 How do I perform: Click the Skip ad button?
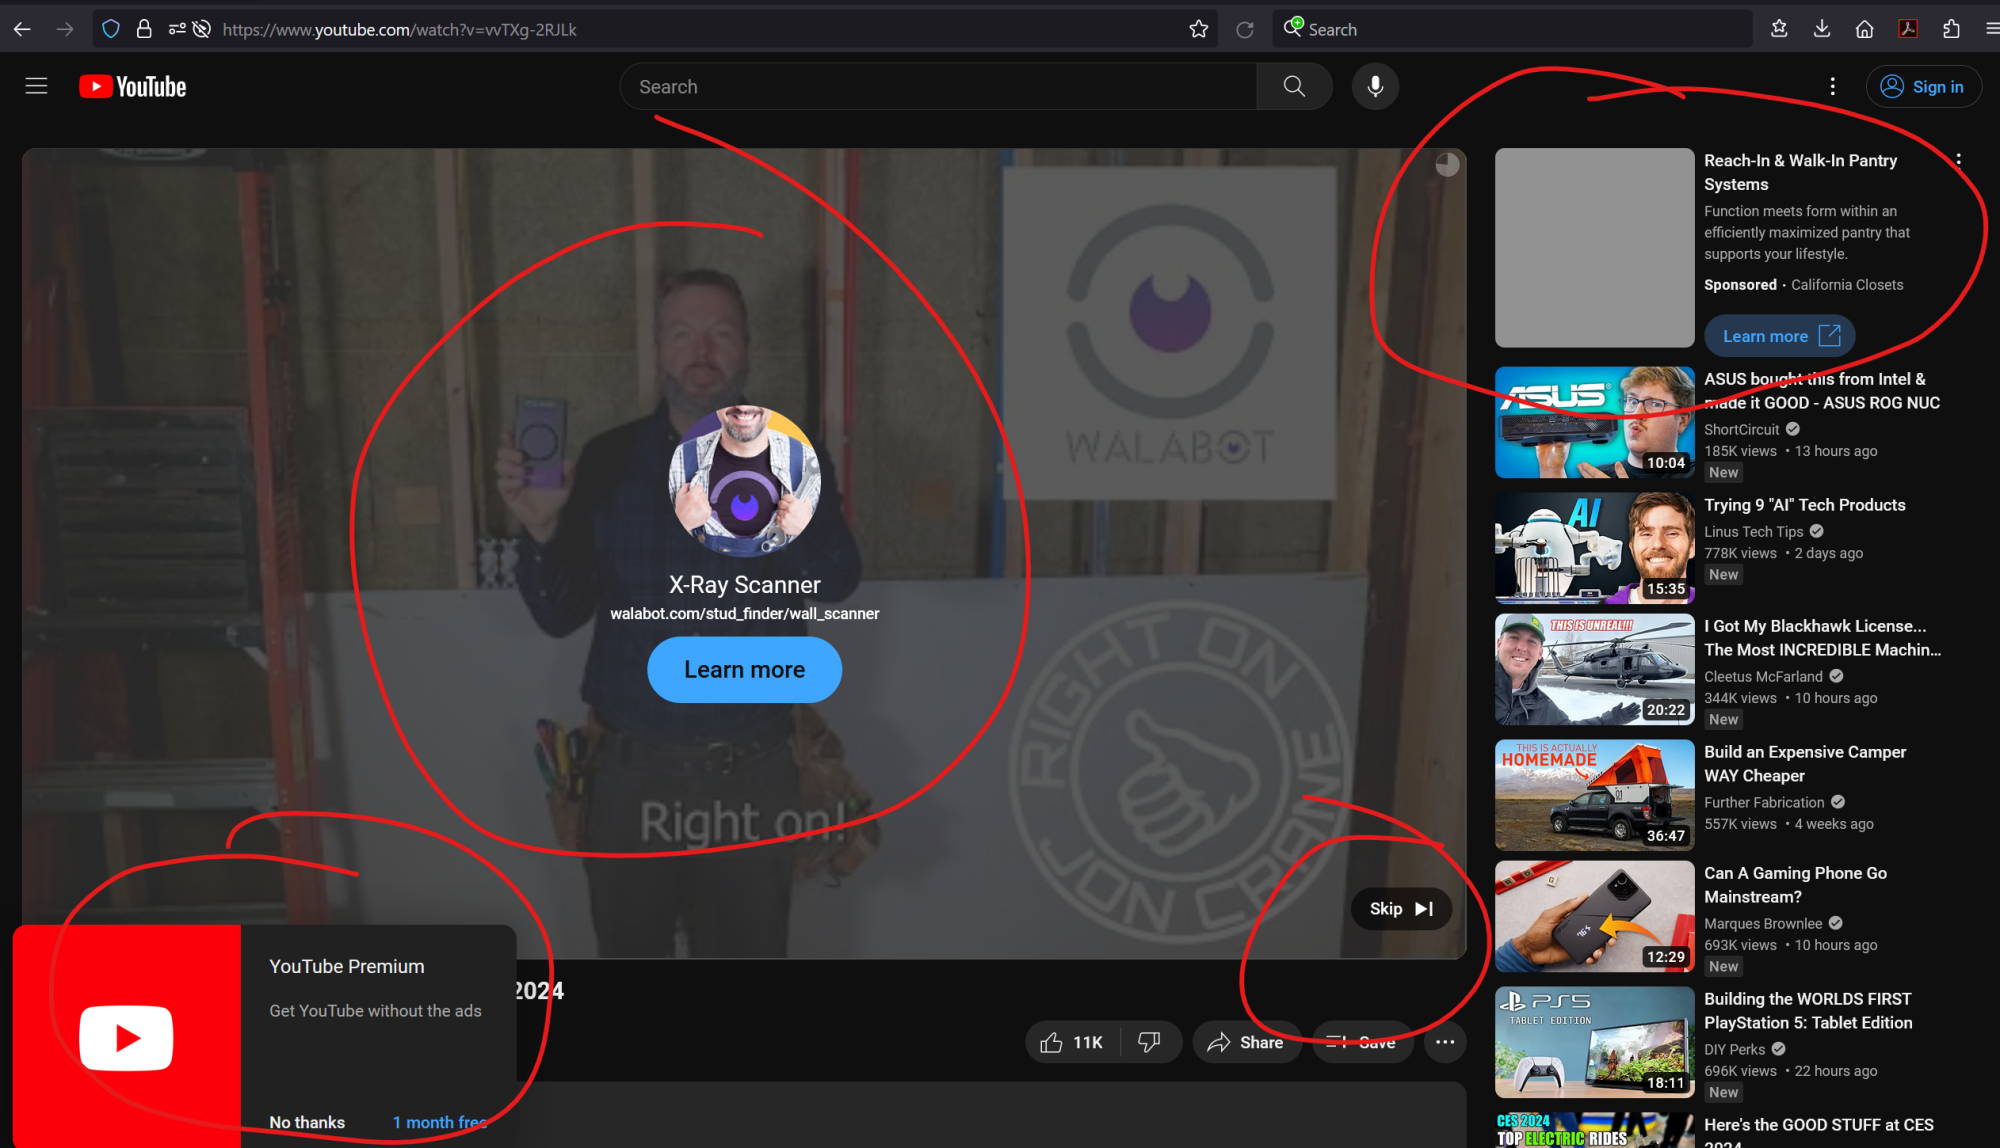pyautogui.click(x=1400, y=908)
